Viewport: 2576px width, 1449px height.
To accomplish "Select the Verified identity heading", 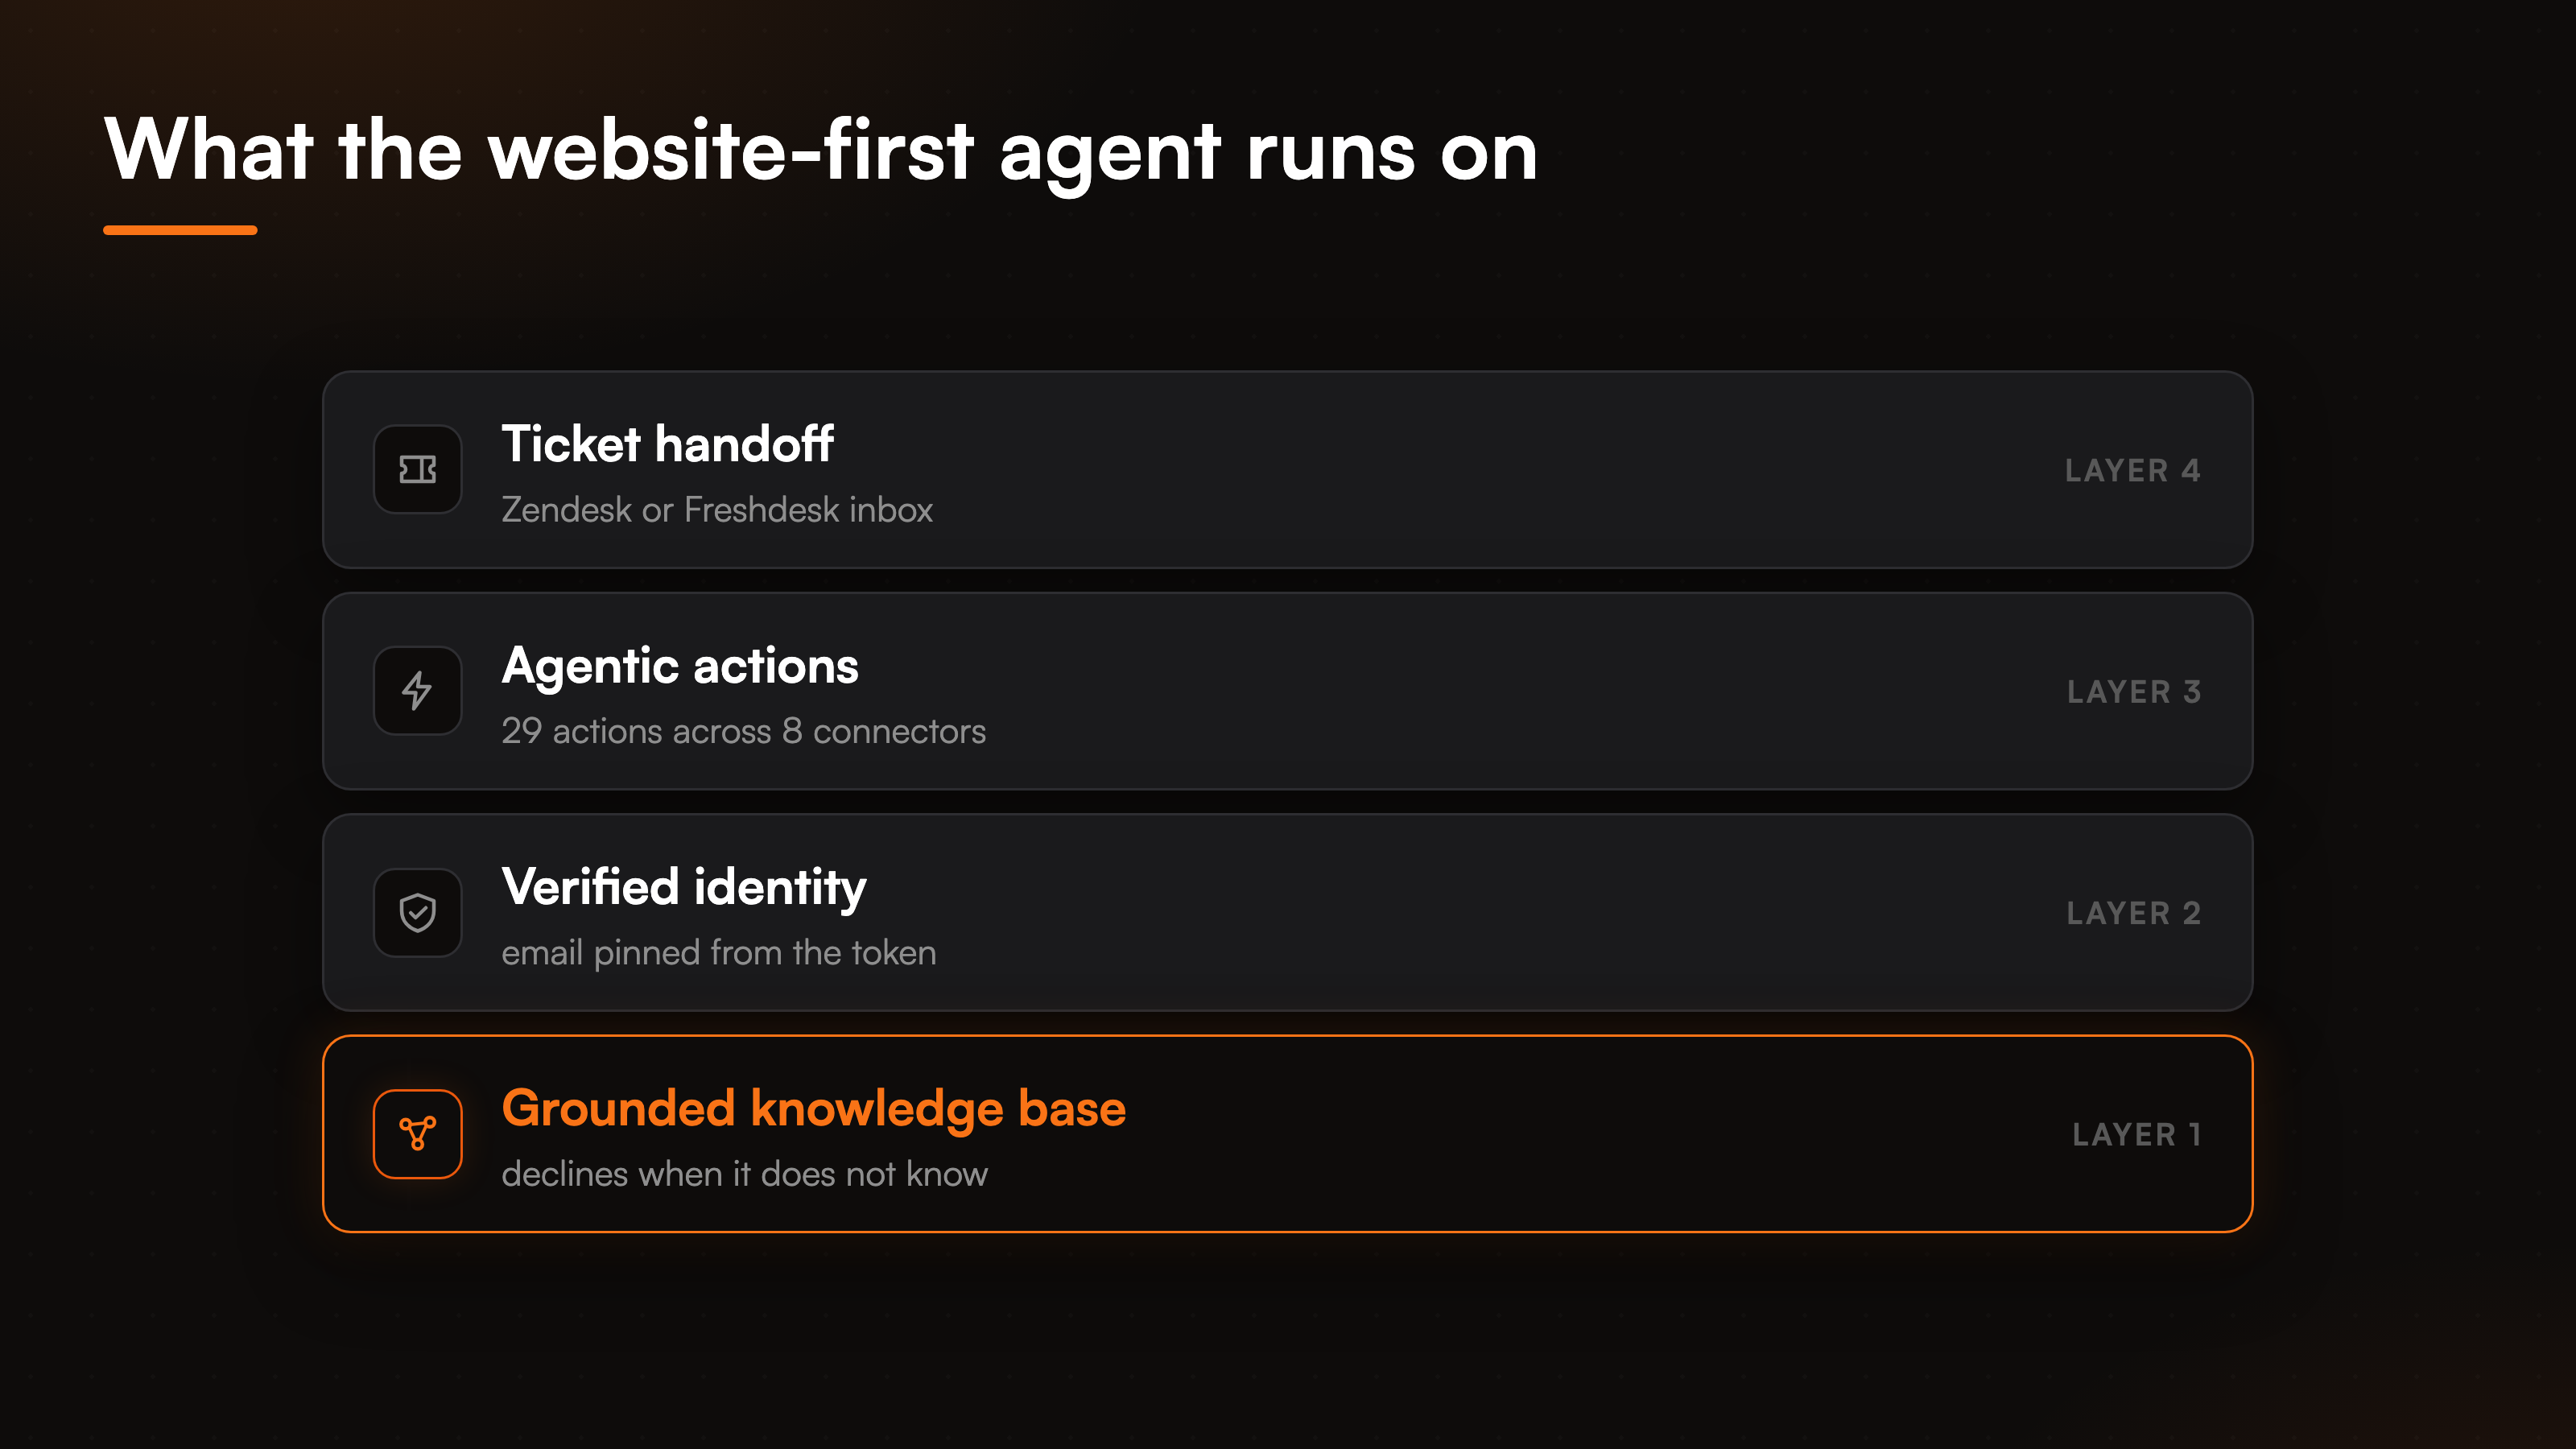I will click(x=684, y=887).
